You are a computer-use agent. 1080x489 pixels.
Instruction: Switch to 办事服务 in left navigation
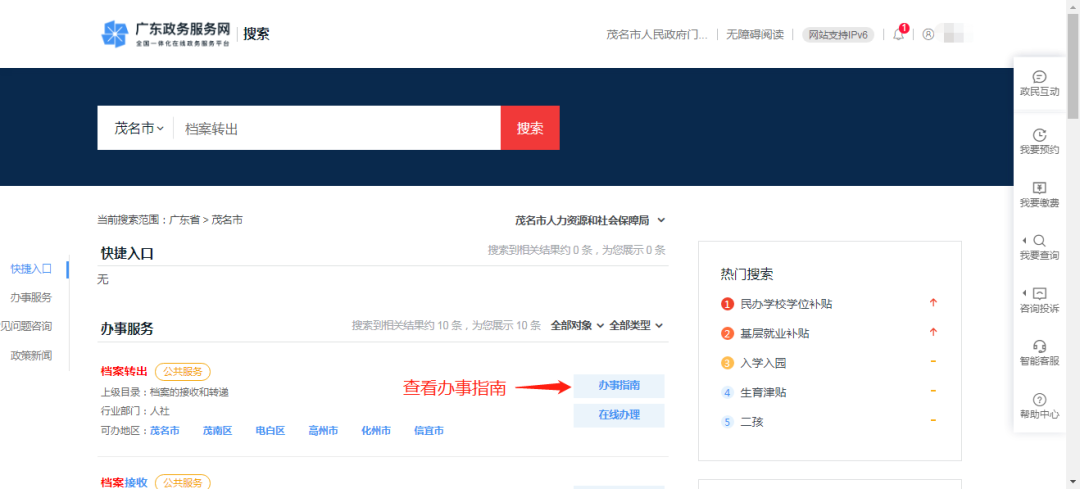(x=31, y=297)
